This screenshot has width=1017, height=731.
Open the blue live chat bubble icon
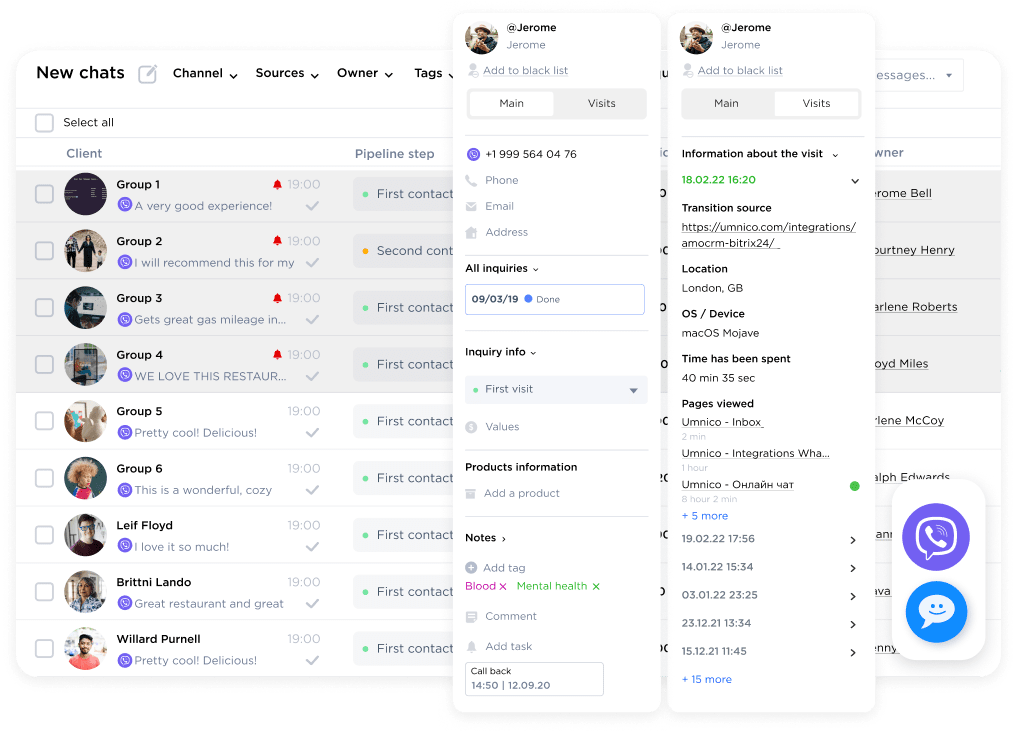coord(935,612)
